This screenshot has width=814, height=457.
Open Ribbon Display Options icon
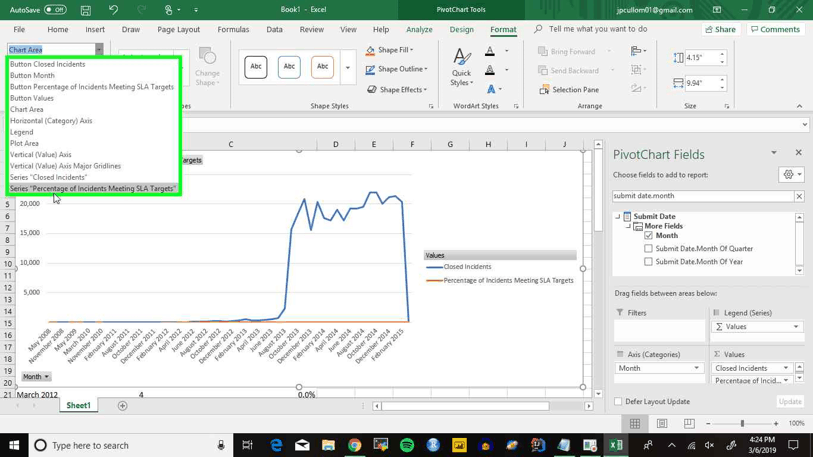point(717,10)
